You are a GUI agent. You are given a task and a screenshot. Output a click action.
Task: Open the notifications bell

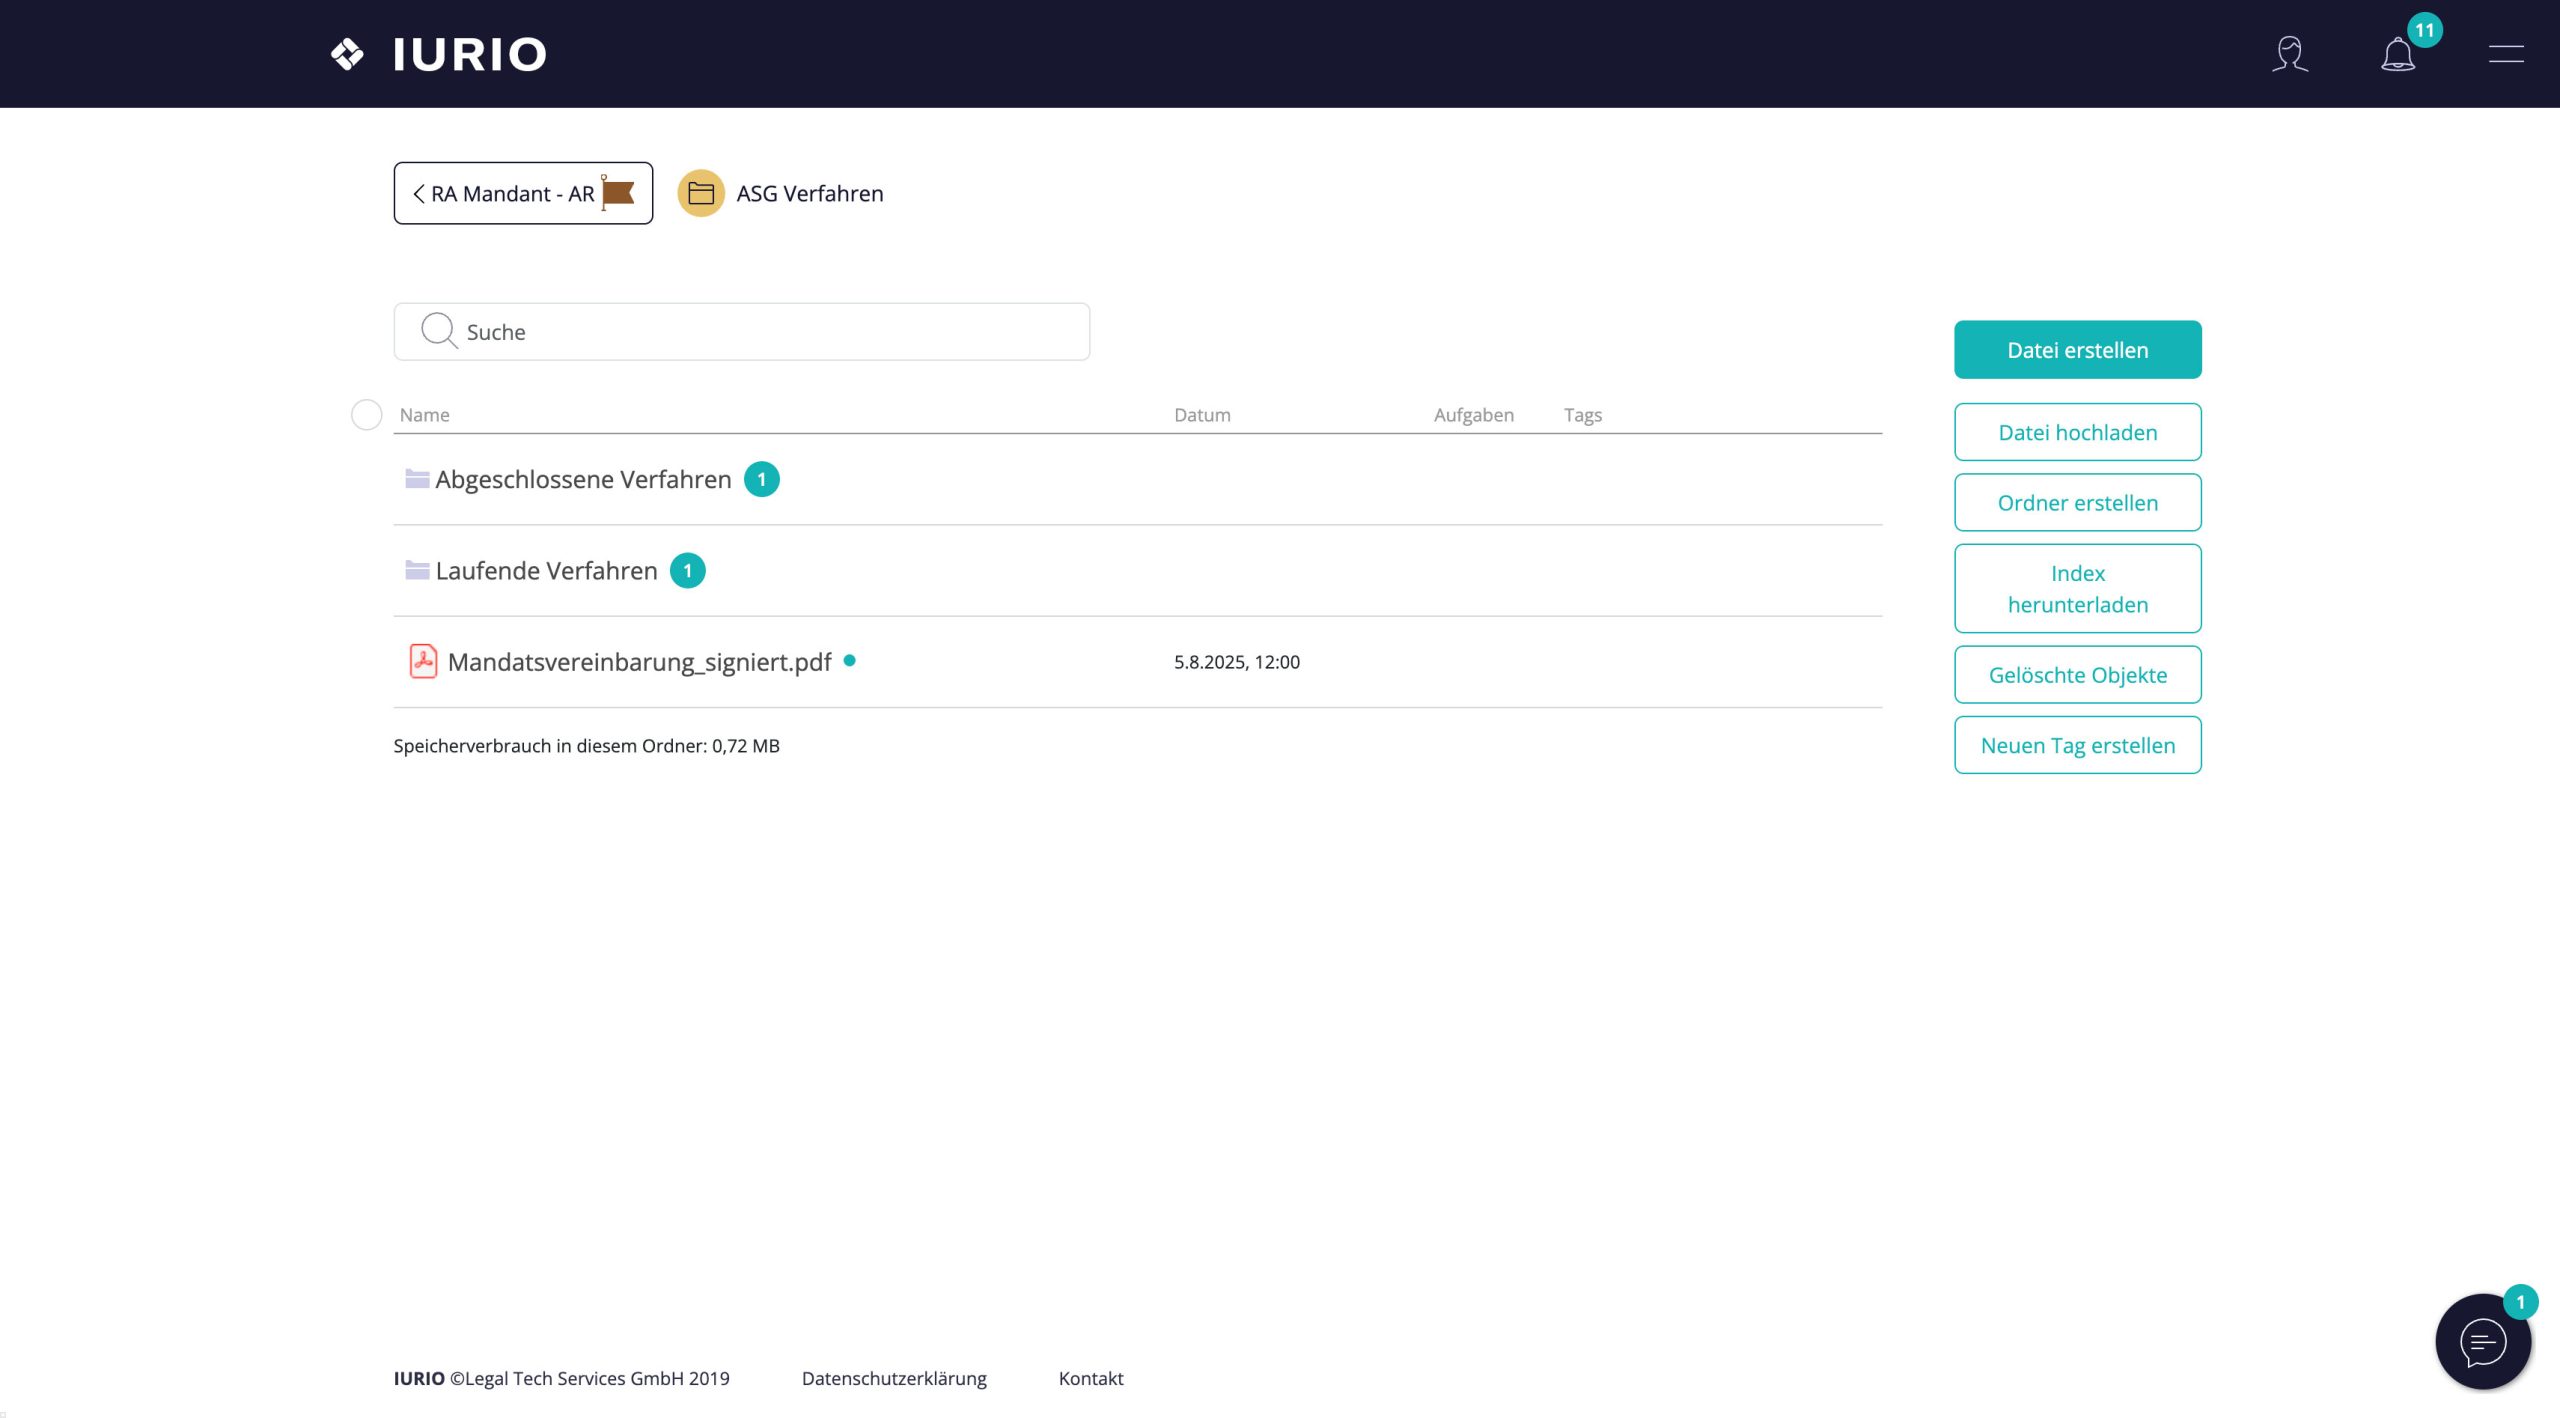point(2397,54)
